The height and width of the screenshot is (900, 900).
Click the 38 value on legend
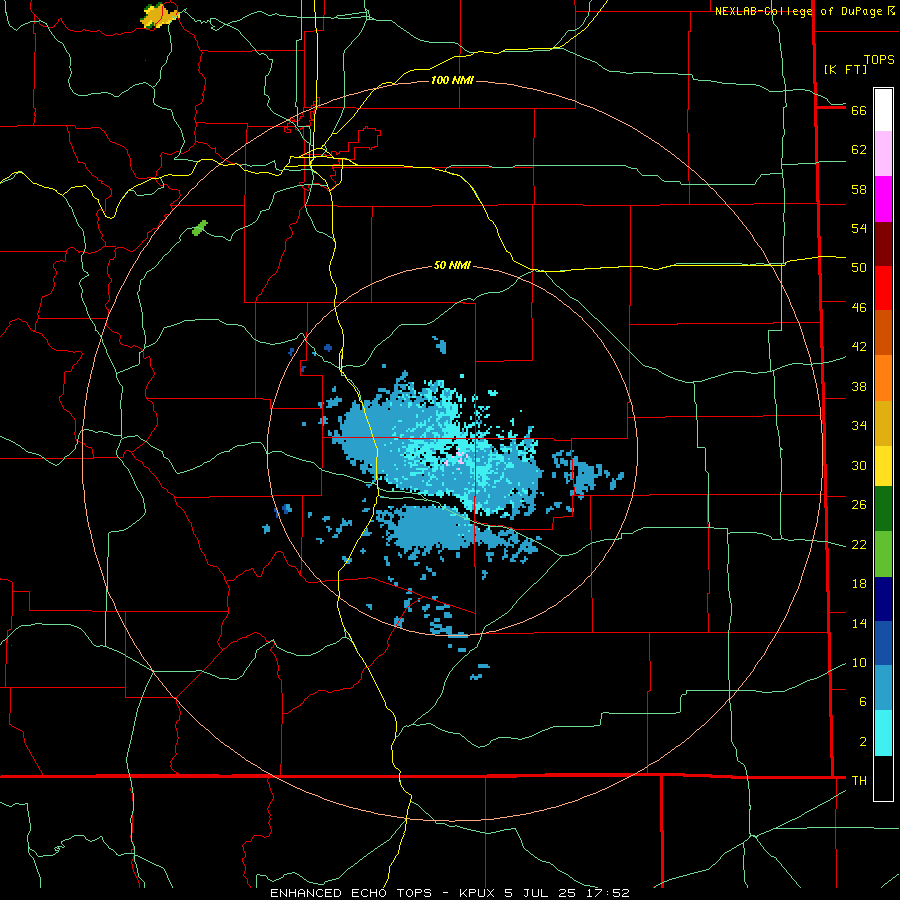(x=859, y=386)
